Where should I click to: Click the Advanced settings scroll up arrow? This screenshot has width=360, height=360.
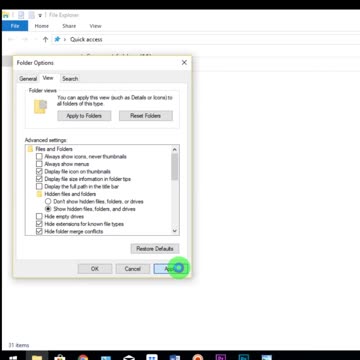tap(174, 149)
